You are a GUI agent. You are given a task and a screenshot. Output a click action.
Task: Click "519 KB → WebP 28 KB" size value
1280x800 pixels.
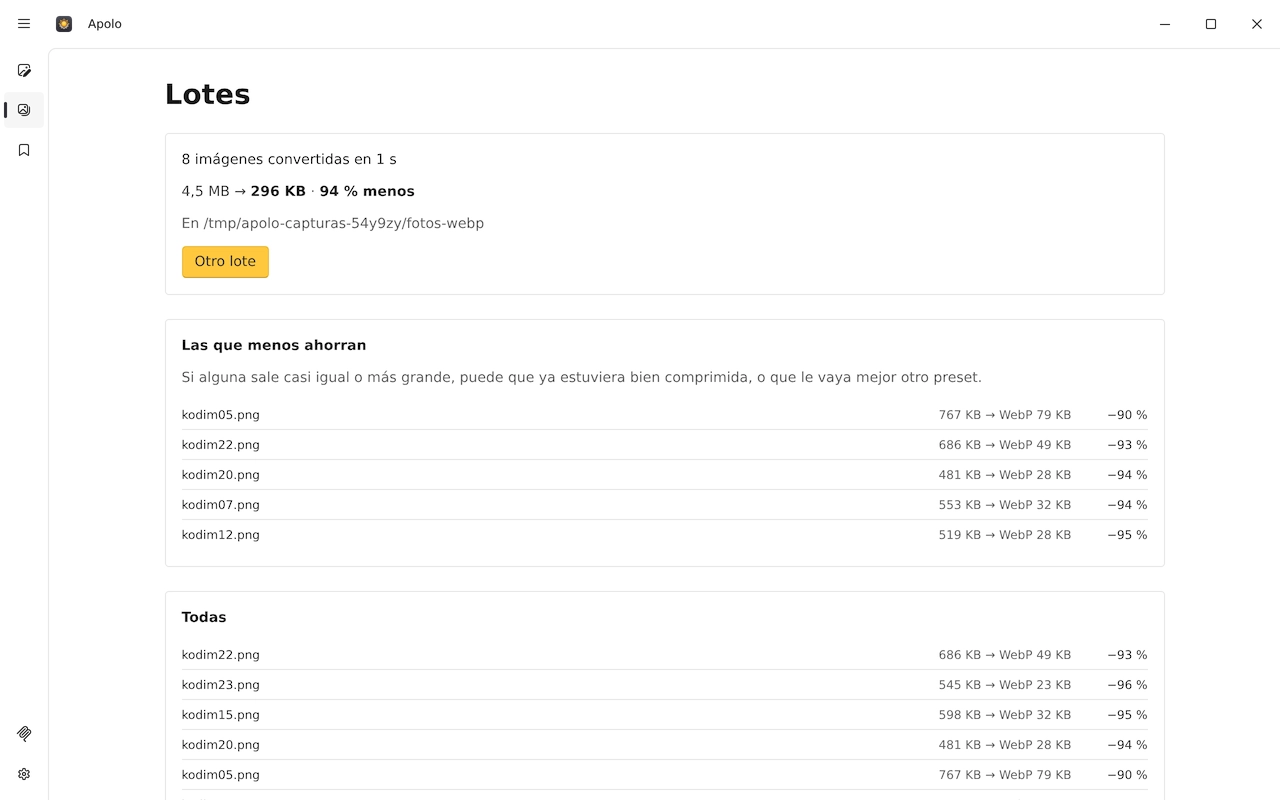[x=1004, y=535]
